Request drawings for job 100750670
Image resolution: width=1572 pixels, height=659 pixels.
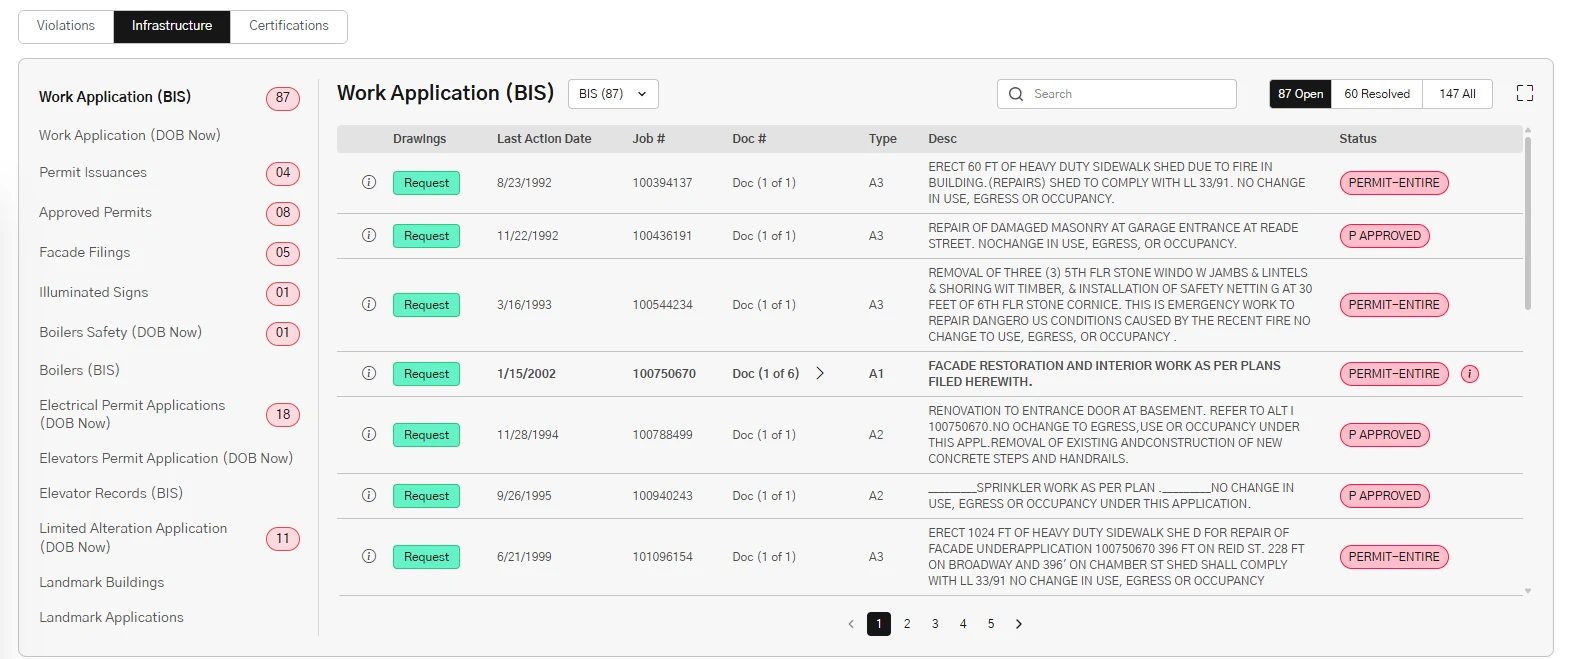point(426,374)
